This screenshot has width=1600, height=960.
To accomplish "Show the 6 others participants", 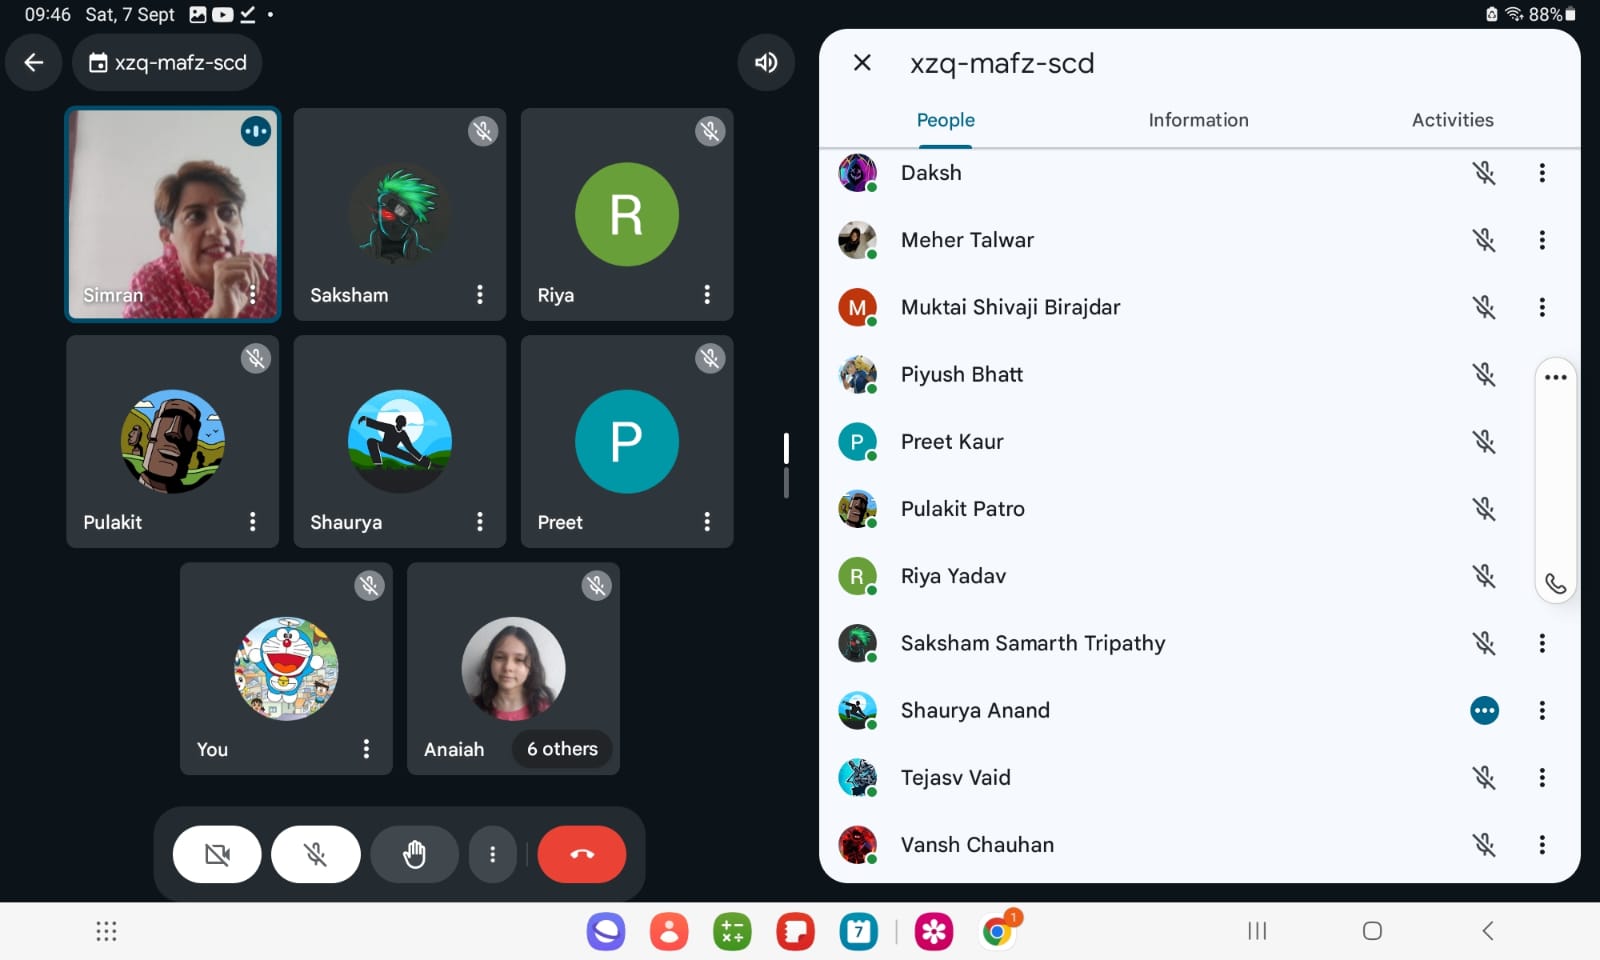I will tap(562, 748).
